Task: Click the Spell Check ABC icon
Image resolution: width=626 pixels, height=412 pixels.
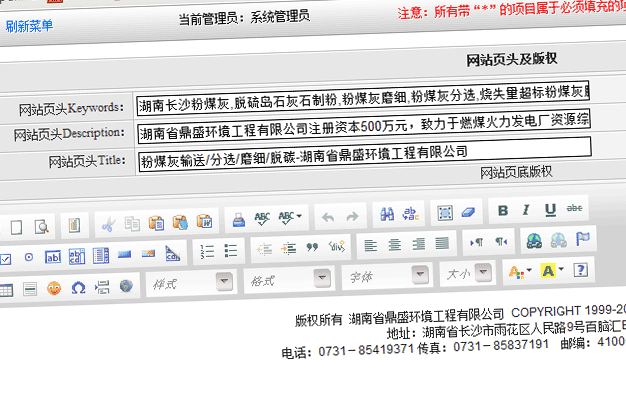Action: point(262,218)
